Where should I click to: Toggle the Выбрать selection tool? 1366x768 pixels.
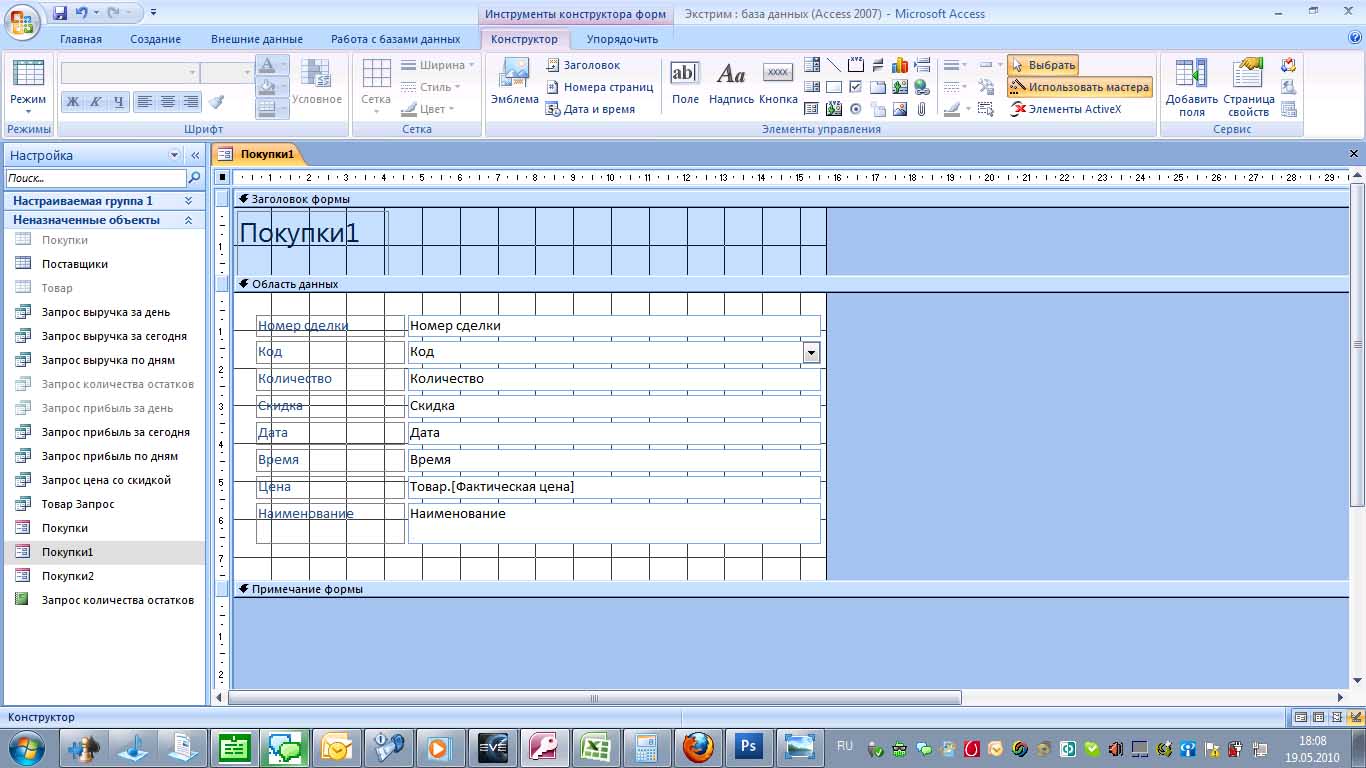(1043, 65)
